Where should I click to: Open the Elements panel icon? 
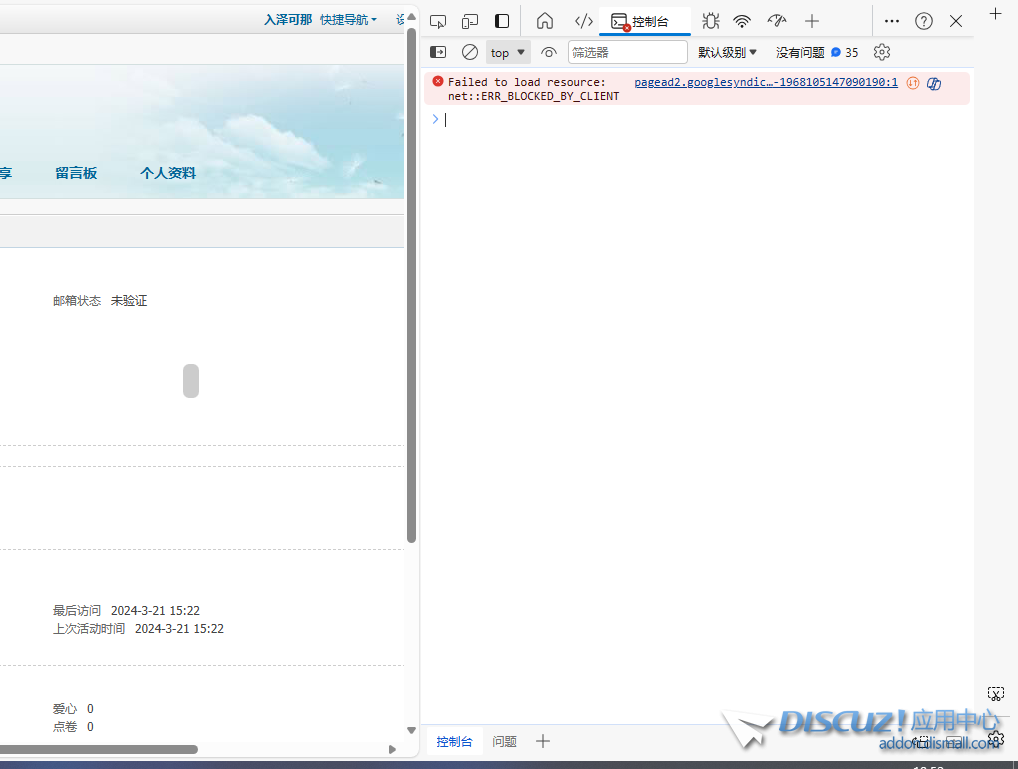click(x=584, y=21)
